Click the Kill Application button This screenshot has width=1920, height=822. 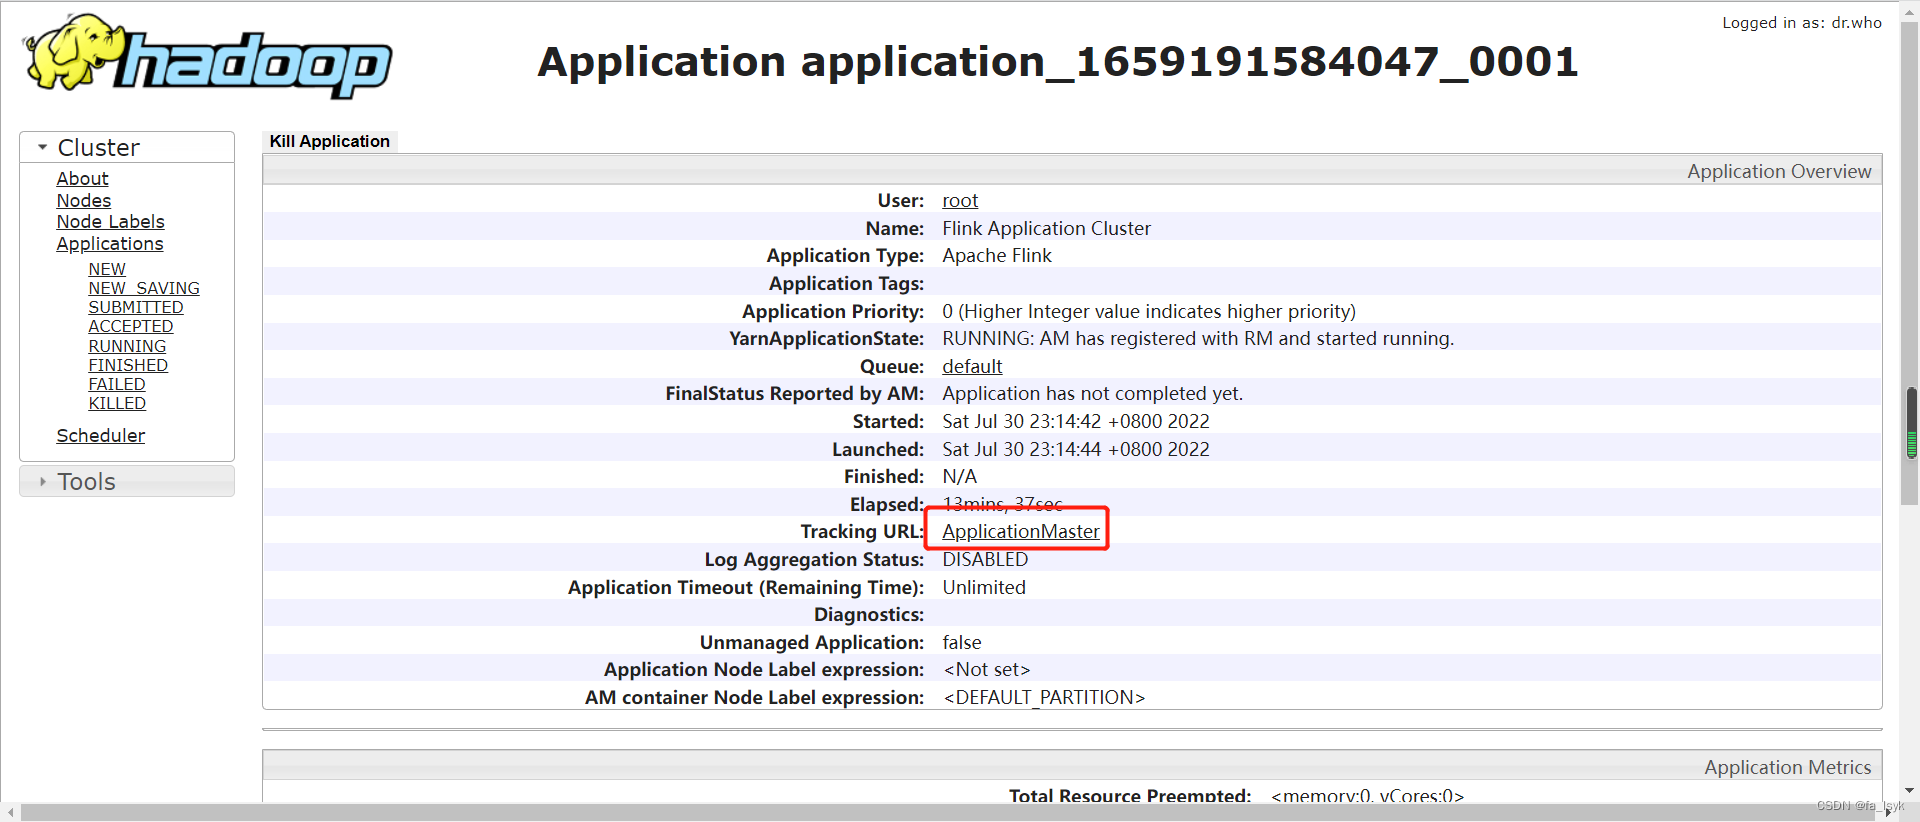pyautogui.click(x=330, y=141)
